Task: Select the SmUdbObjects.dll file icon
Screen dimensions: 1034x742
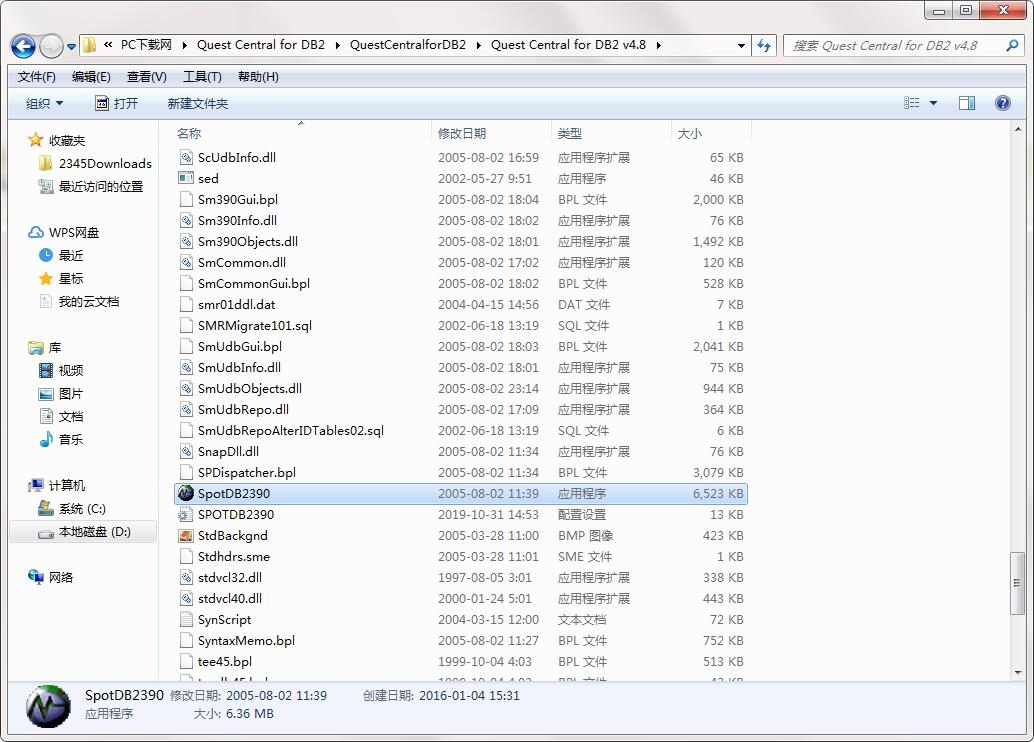Action: (186, 388)
